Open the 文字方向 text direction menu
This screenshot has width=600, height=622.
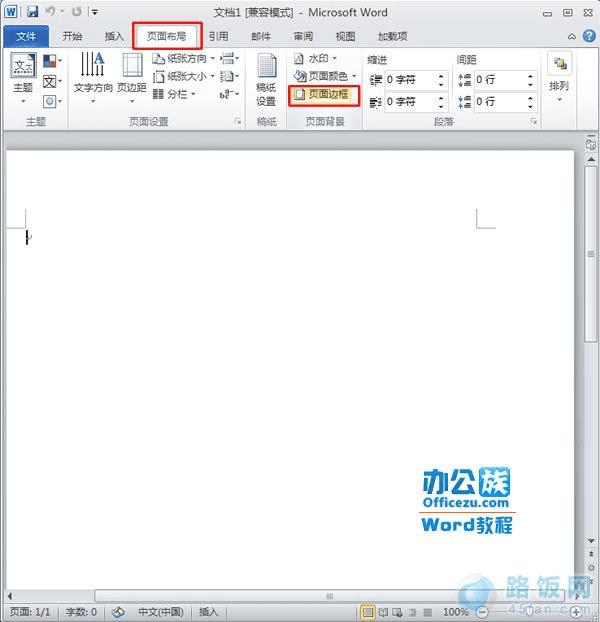click(93, 78)
